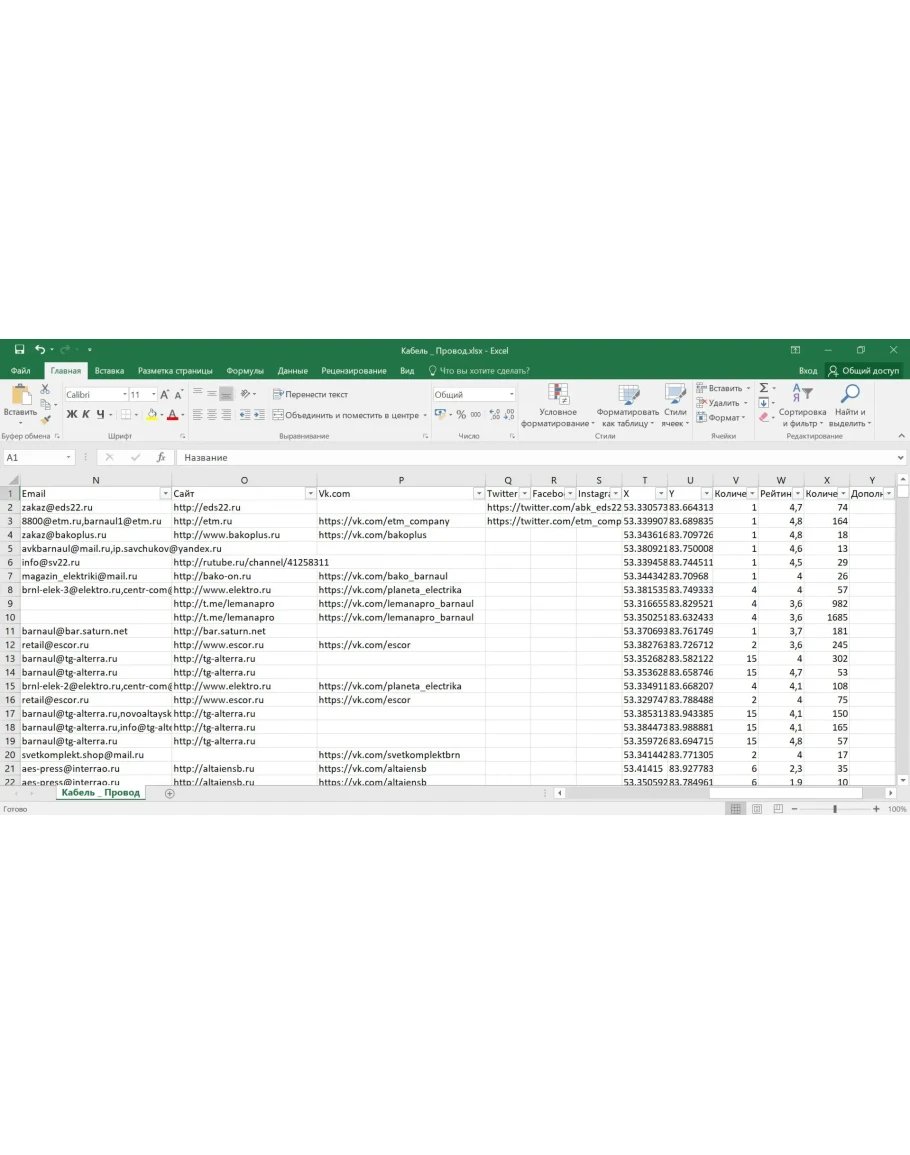Switch to the Вставка ribbon tab

tap(109, 371)
